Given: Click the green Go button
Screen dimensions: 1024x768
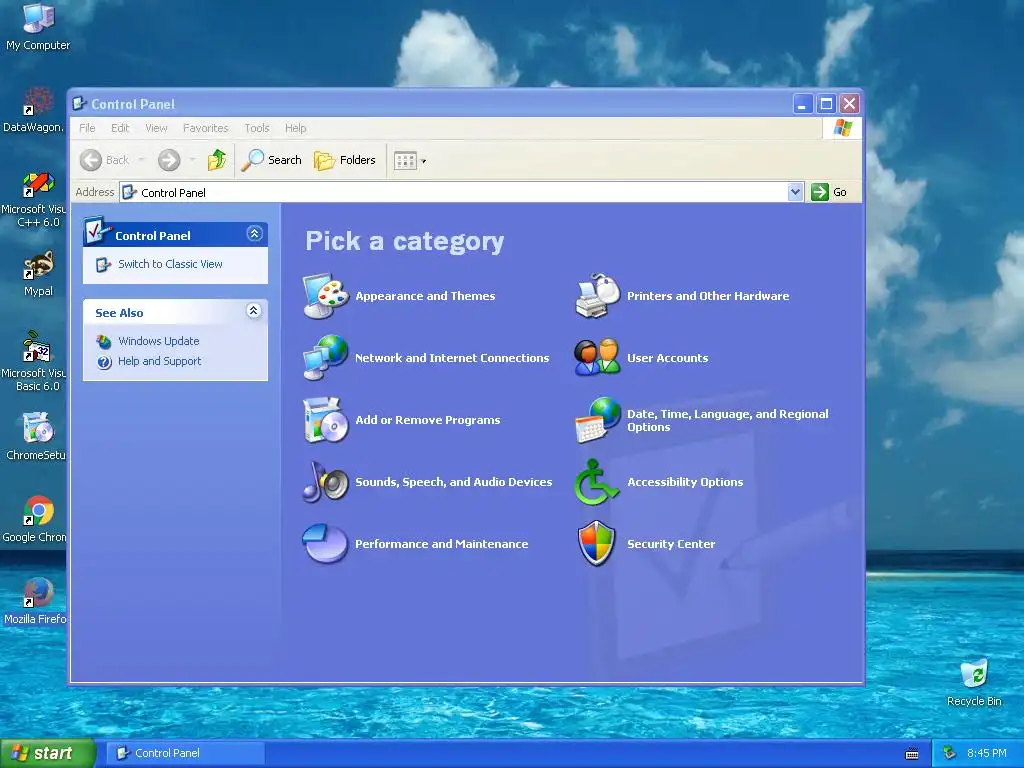Looking at the screenshot, I should pos(829,192).
